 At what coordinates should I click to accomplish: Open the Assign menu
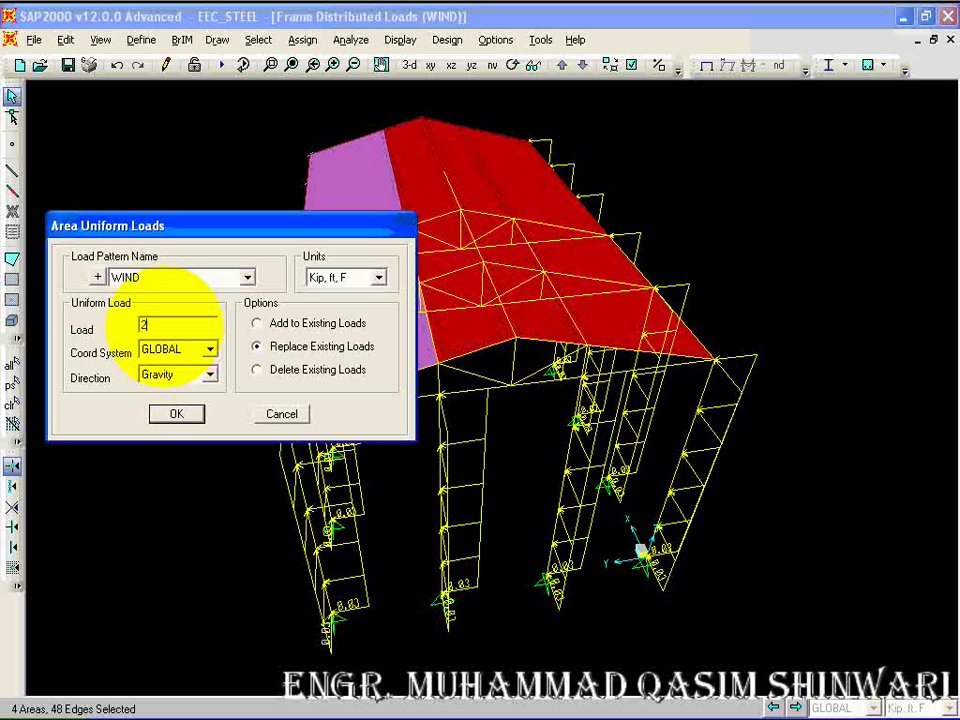pyautogui.click(x=302, y=40)
